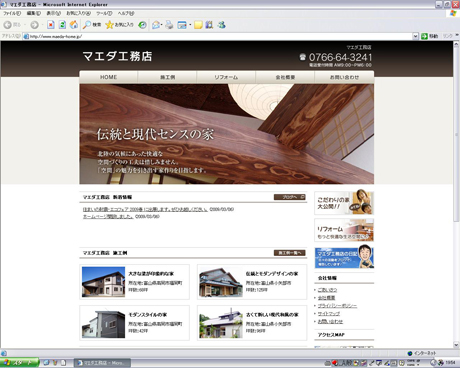Click the Research books toolbar icon
This screenshot has height=368, width=460.
click(x=209, y=25)
